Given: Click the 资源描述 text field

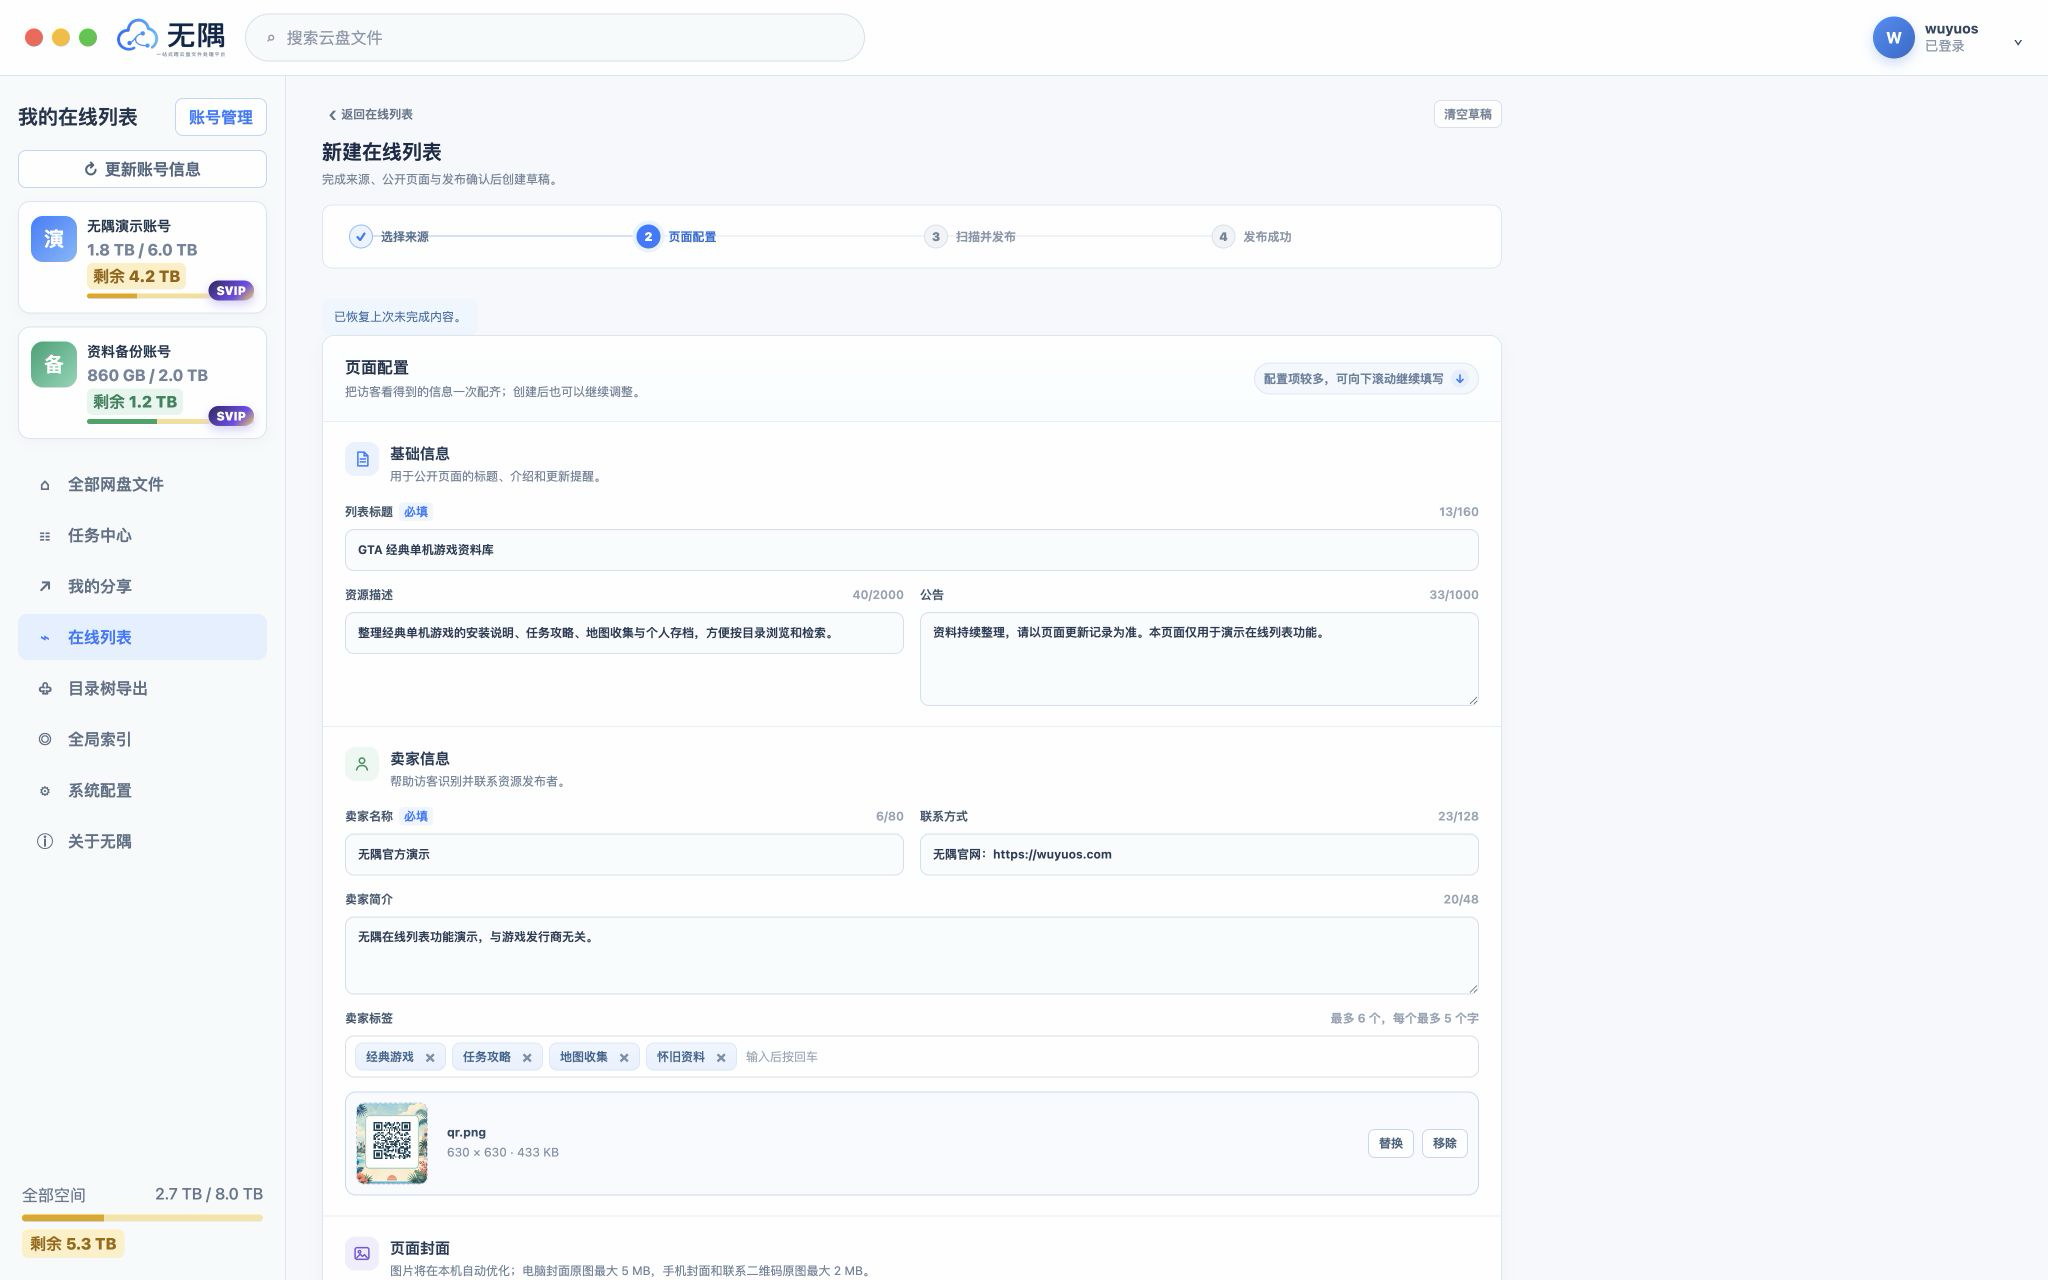Looking at the screenshot, I should (x=624, y=633).
